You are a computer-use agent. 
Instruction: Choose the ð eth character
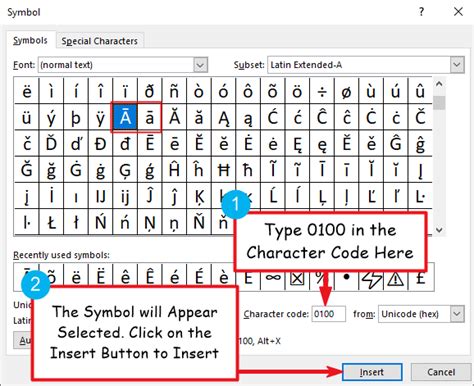(150, 91)
